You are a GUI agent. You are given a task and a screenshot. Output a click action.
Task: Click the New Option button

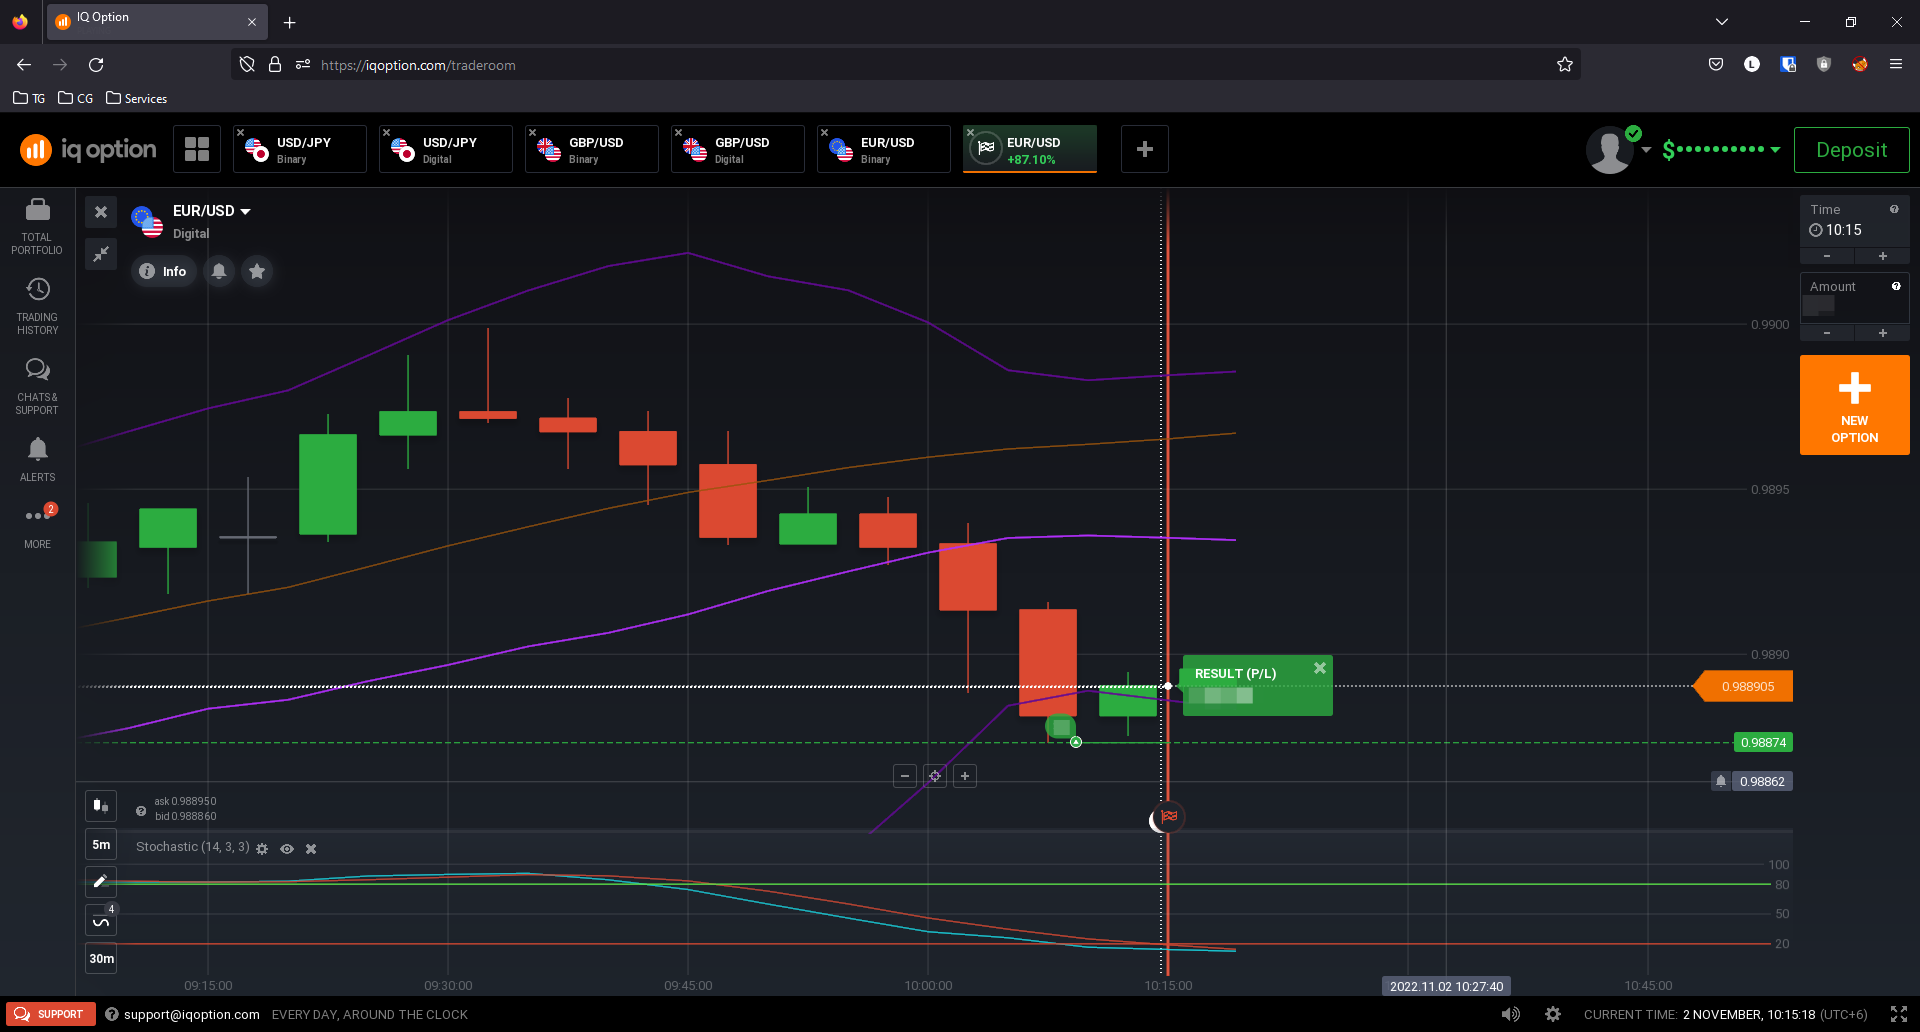(1854, 405)
